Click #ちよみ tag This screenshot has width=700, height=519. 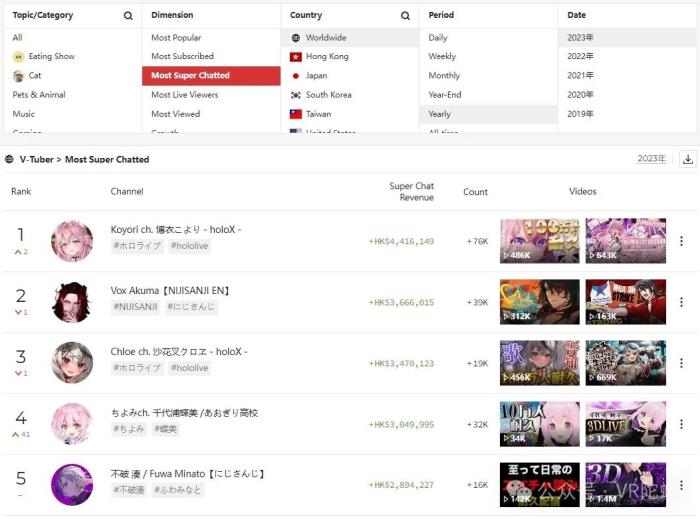pyautogui.click(x=129, y=429)
